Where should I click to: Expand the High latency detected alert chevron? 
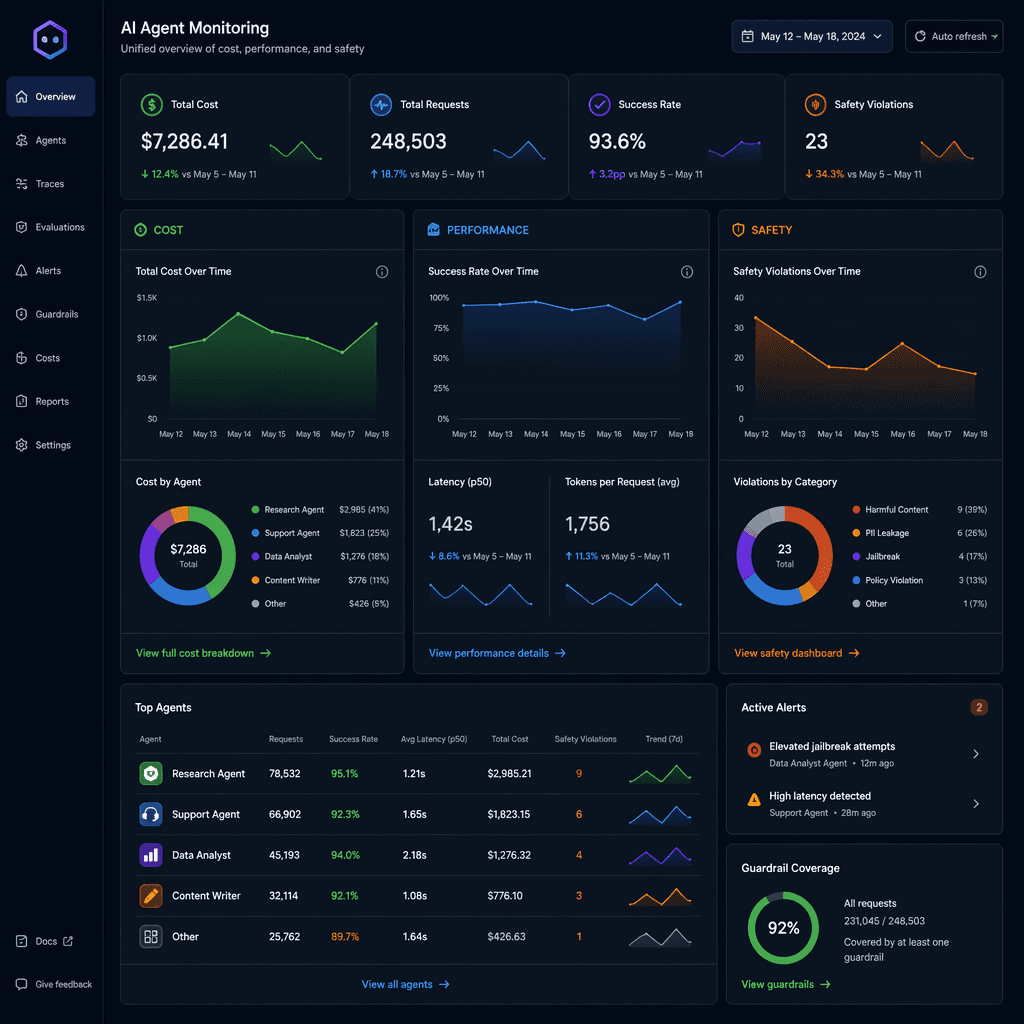click(x=976, y=804)
